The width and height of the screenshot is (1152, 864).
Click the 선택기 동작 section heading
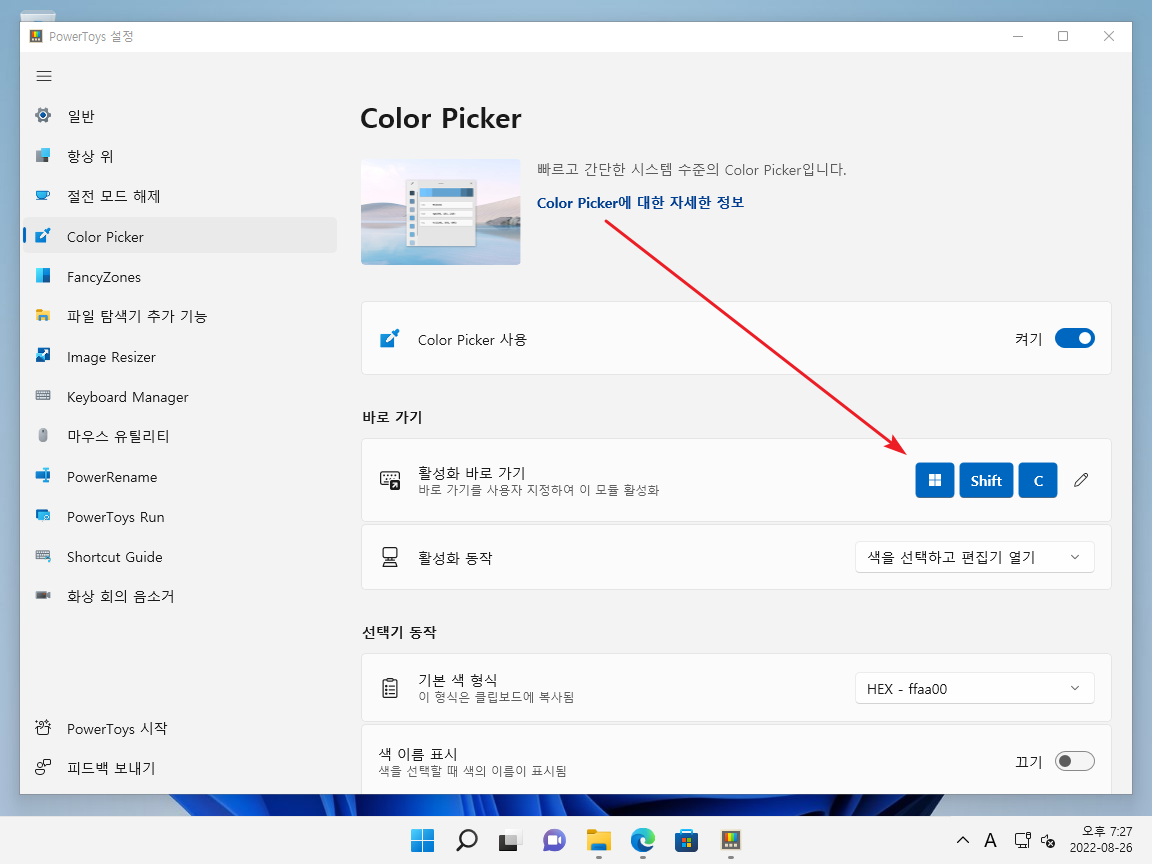click(399, 632)
